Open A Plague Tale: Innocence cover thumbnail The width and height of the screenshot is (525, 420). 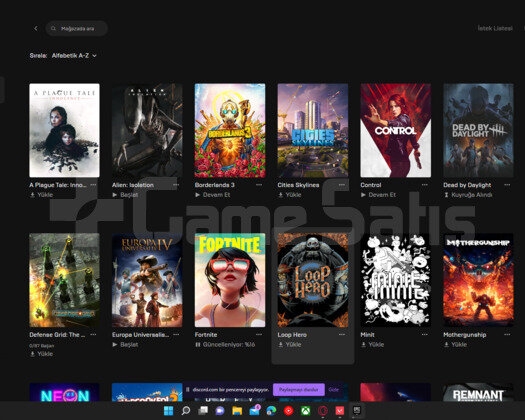point(64,130)
